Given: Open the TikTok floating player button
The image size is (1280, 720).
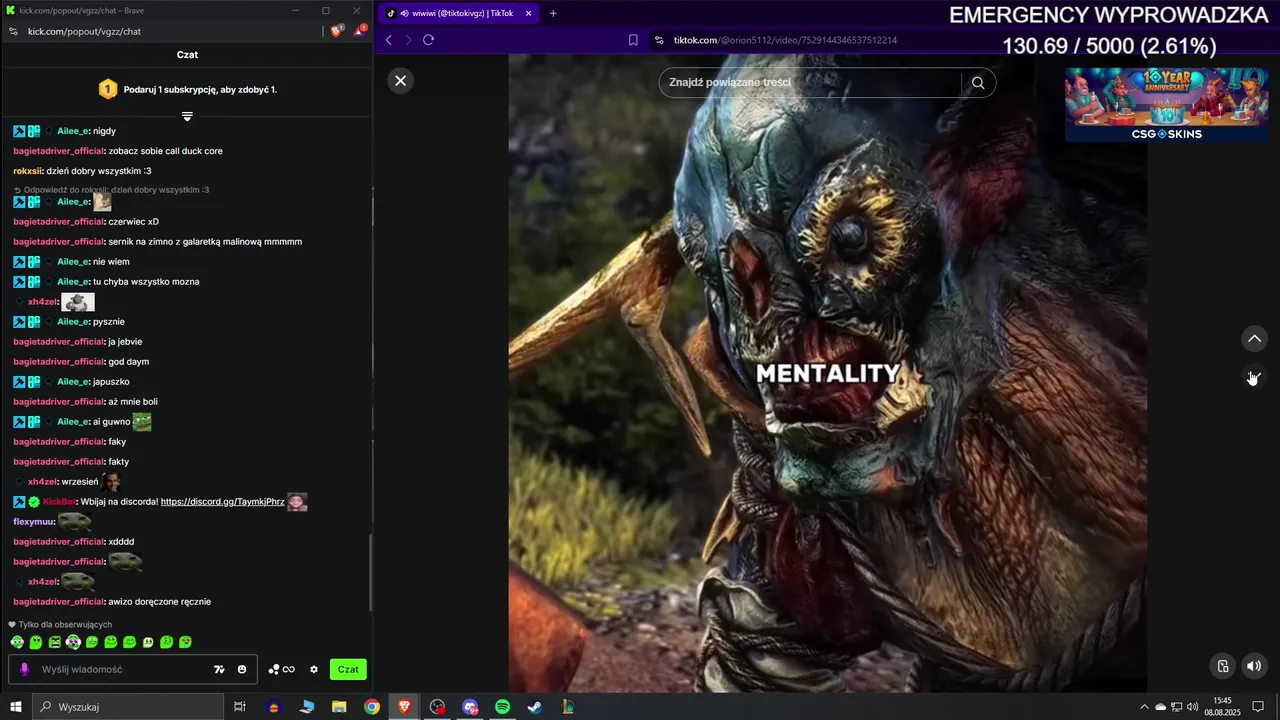Looking at the screenshot, I should pyautogui.click(x=1222, y=666).
